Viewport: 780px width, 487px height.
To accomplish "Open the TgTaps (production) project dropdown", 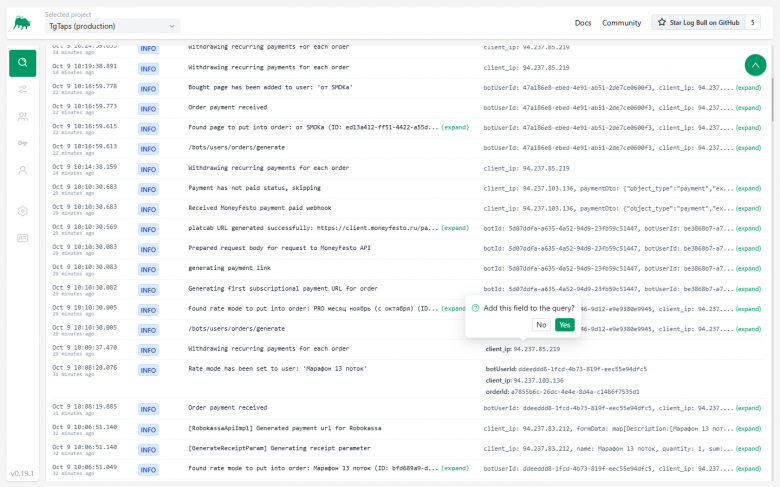I will pyautogui.click(x=112, y=26).
